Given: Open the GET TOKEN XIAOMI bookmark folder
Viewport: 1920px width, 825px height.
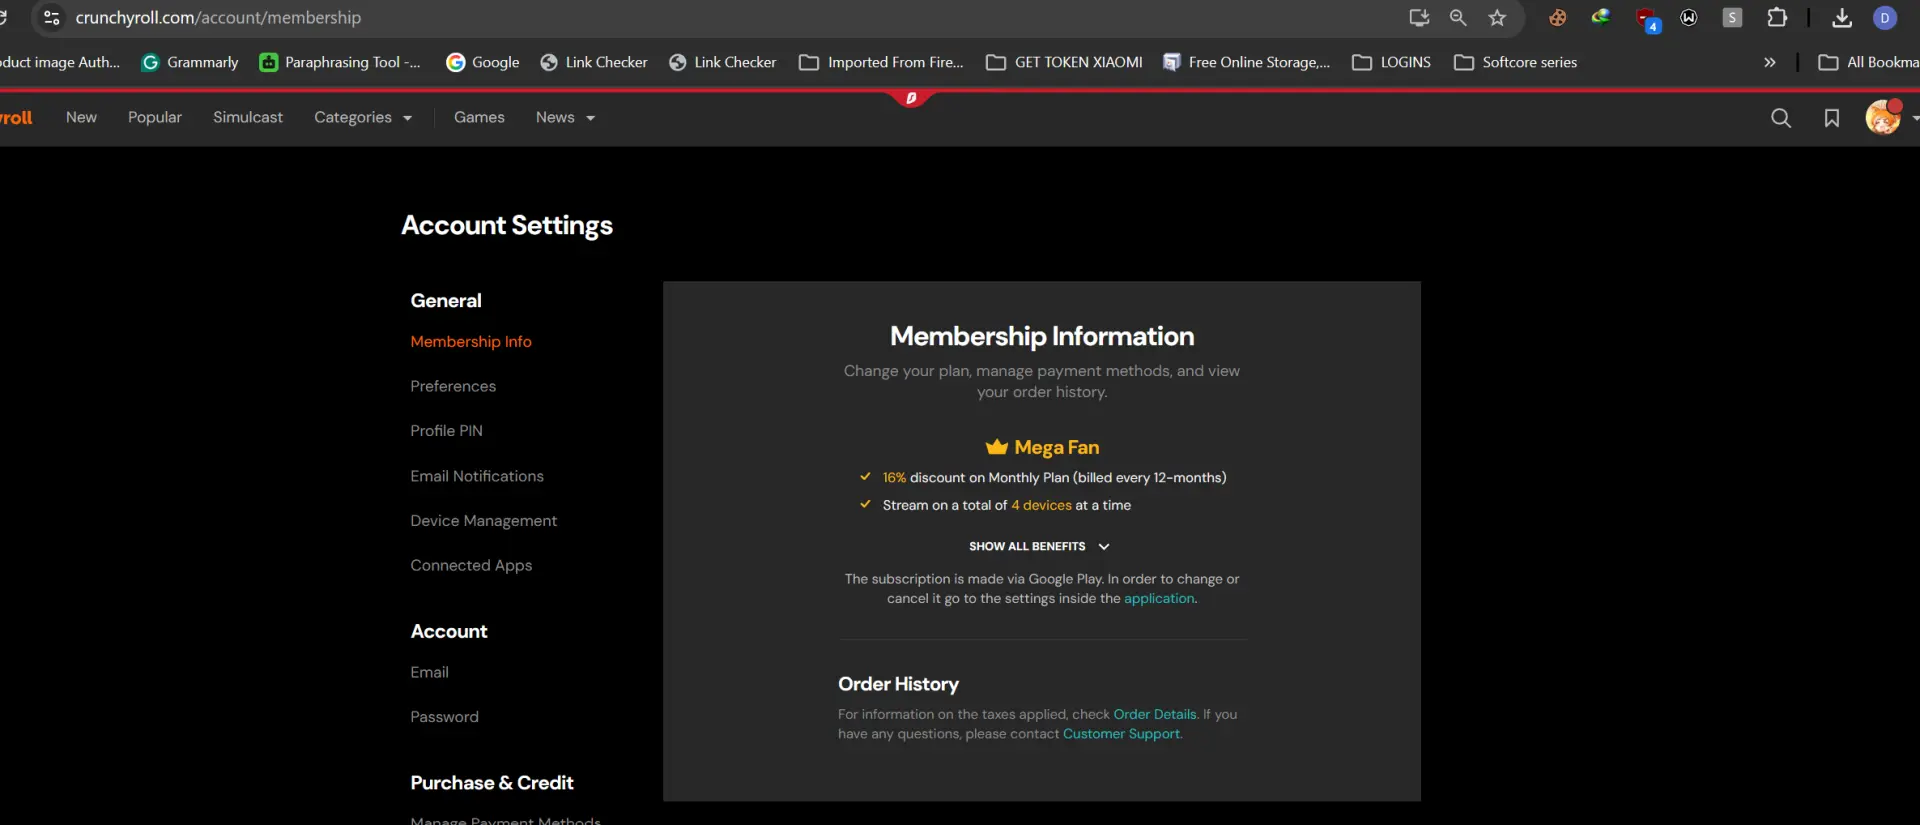Looking at the screenshot, I should 1064,62.
